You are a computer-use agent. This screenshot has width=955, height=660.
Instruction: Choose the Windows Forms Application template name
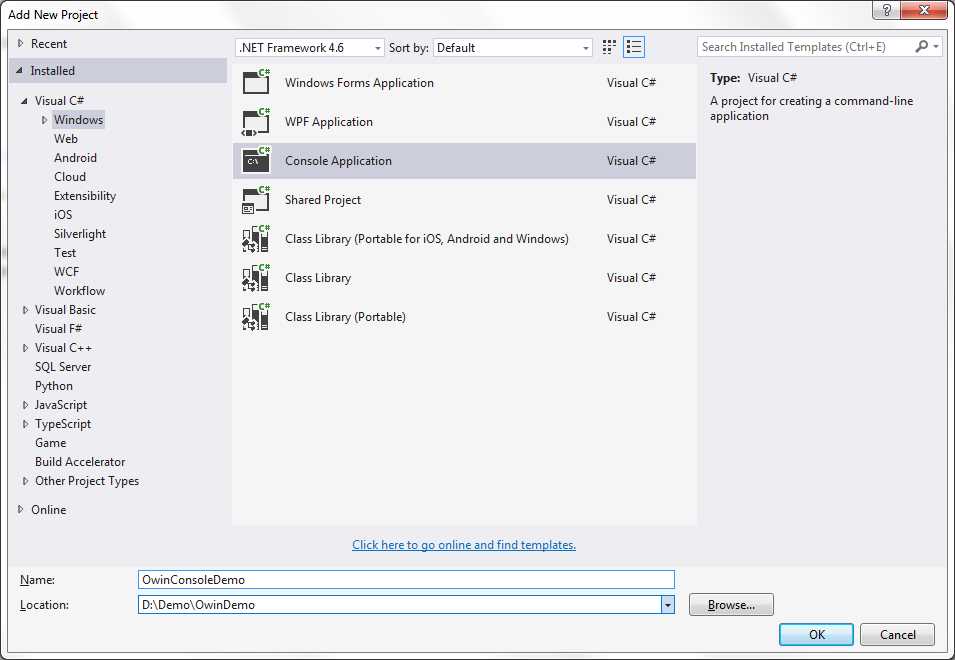click(x=359, y=82)
